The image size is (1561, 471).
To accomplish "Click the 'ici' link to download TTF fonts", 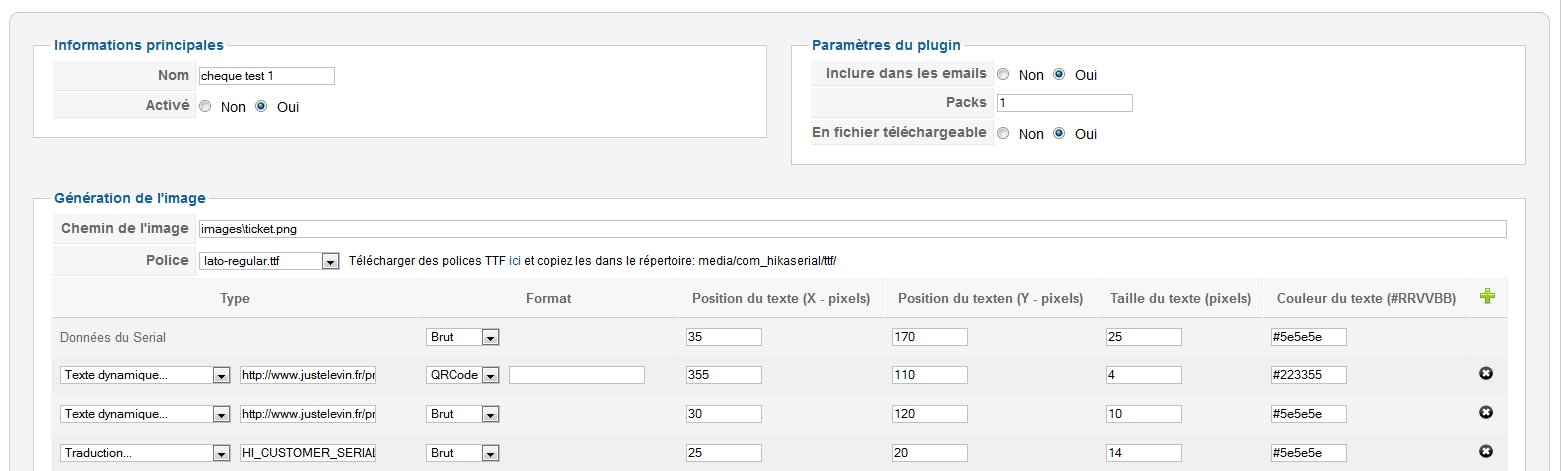I will [x=515, y=261].
